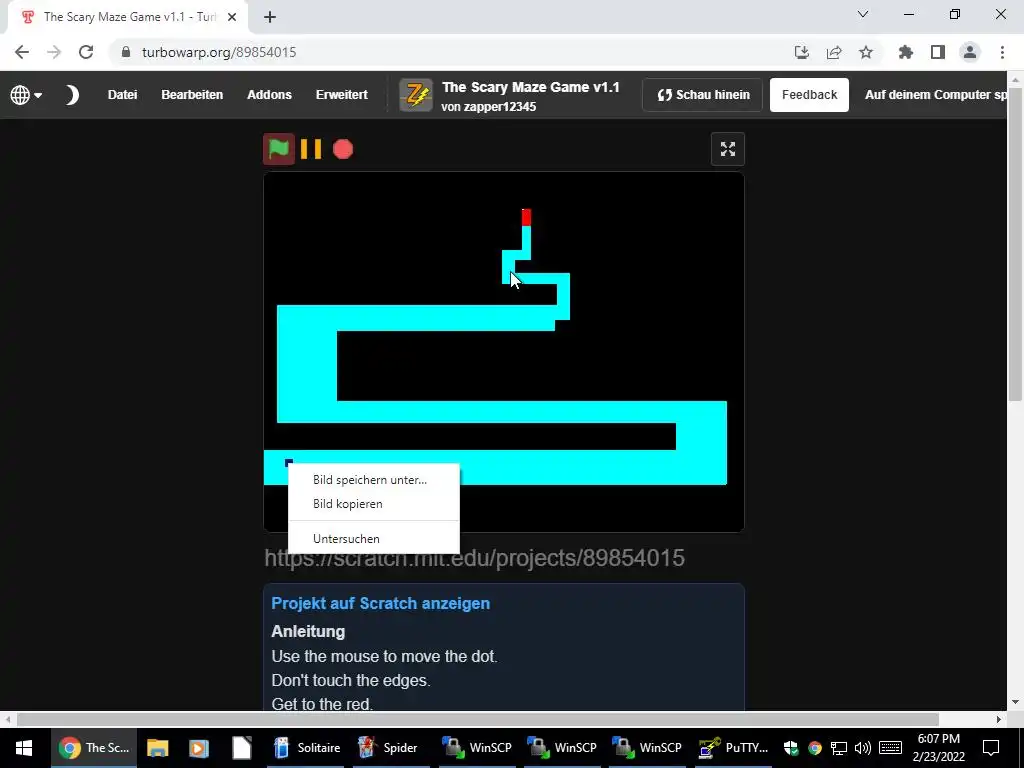
Task: Enter fullscreen mode for the stage
Action: (x=728, y=150)
